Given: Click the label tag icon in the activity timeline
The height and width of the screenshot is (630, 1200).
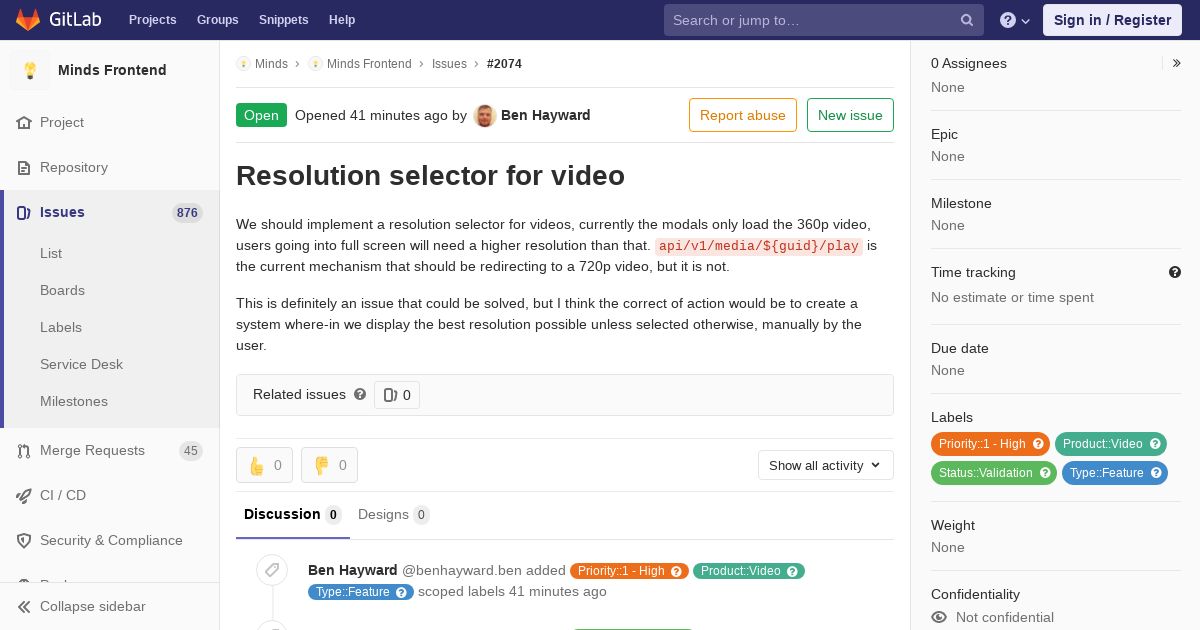Looking at the screenshot, I should pyautogui.click(x=272, y=570).
